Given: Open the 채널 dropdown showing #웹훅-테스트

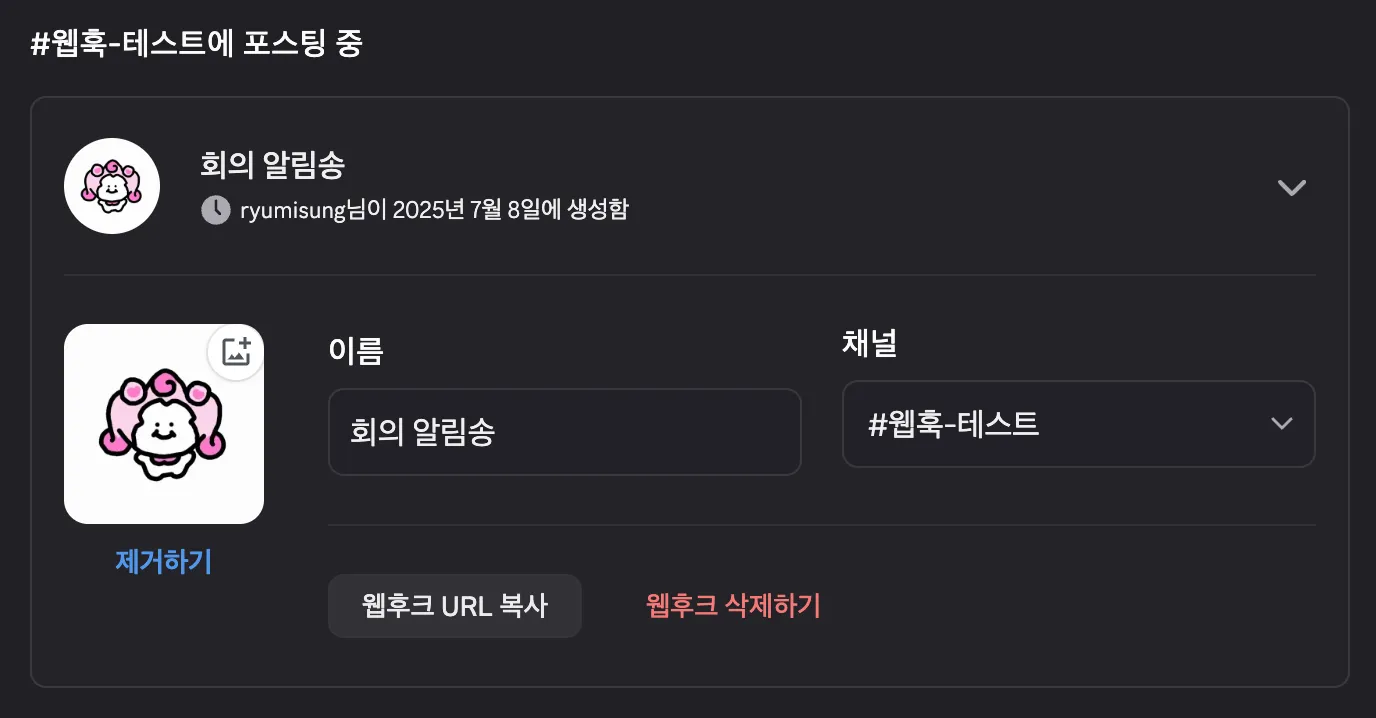Looking at the screenshot, I should tap(1078, 424).
